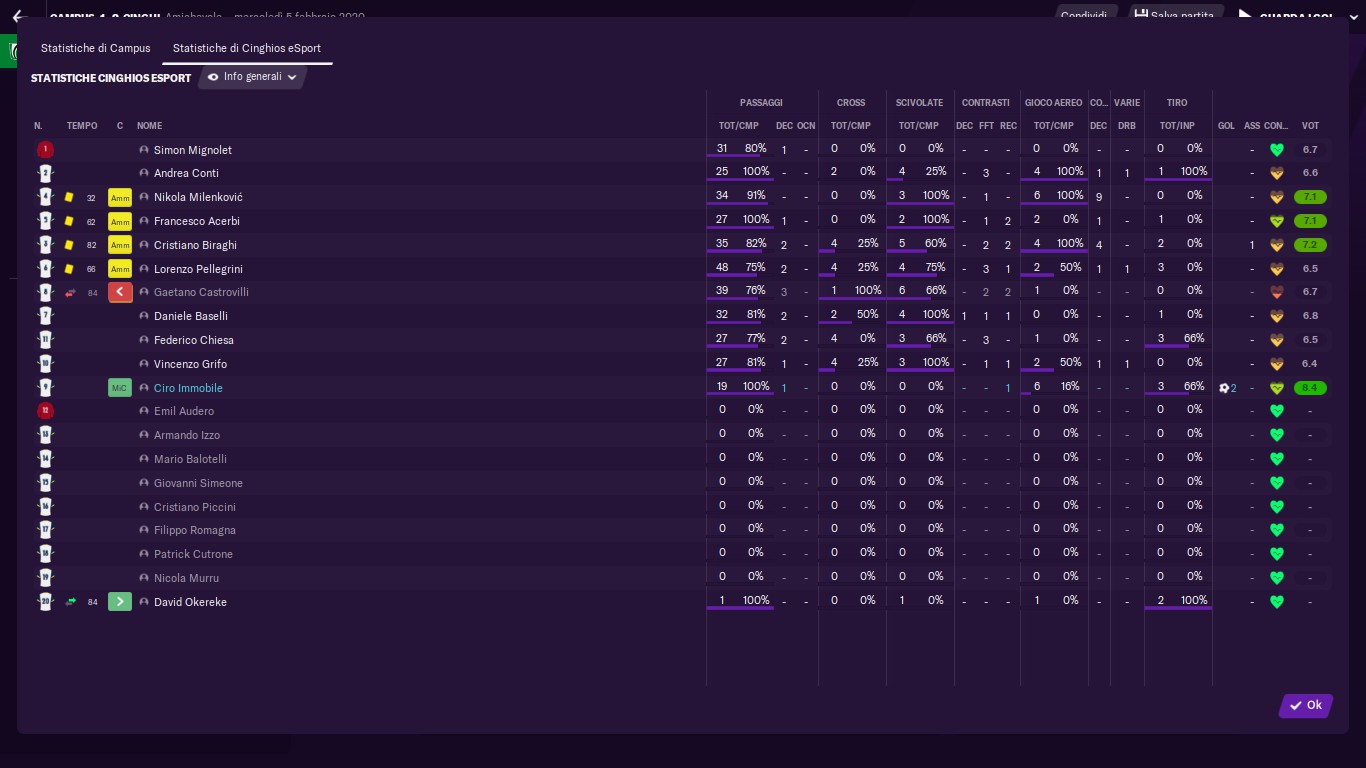Open Ciro Immobile player link
This screenshot has width=1366, height=768.
[x=188, y=388]
